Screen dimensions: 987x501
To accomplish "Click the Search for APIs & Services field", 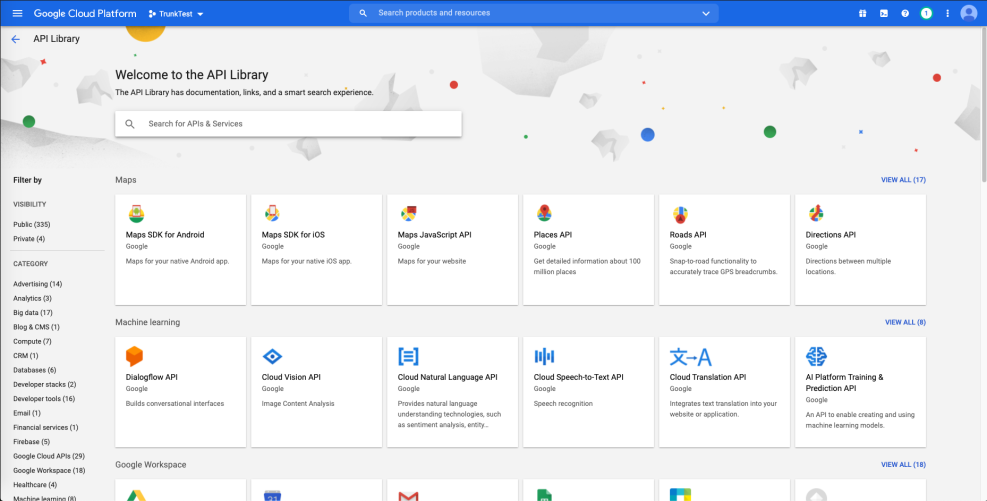I will tap(288, 124).
